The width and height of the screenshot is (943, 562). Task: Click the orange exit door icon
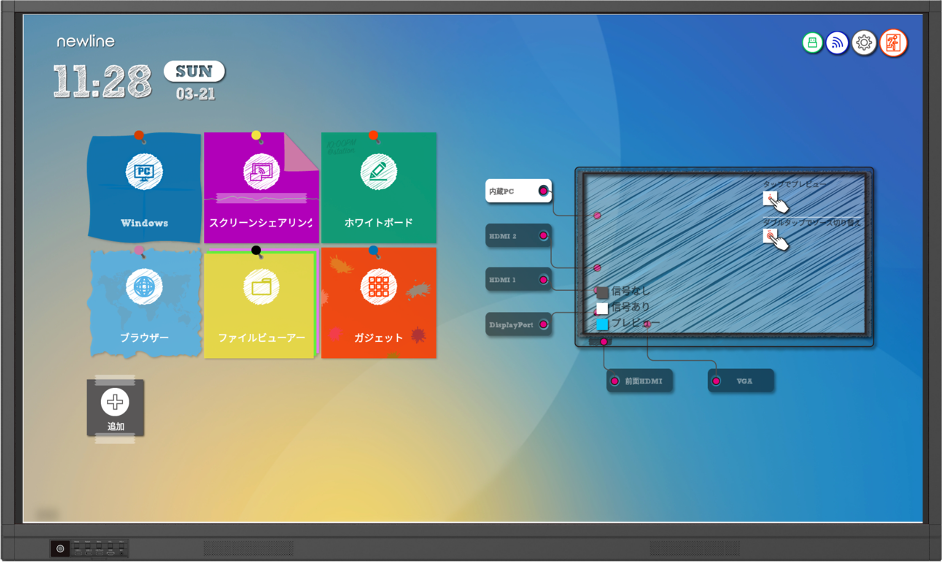893,43
